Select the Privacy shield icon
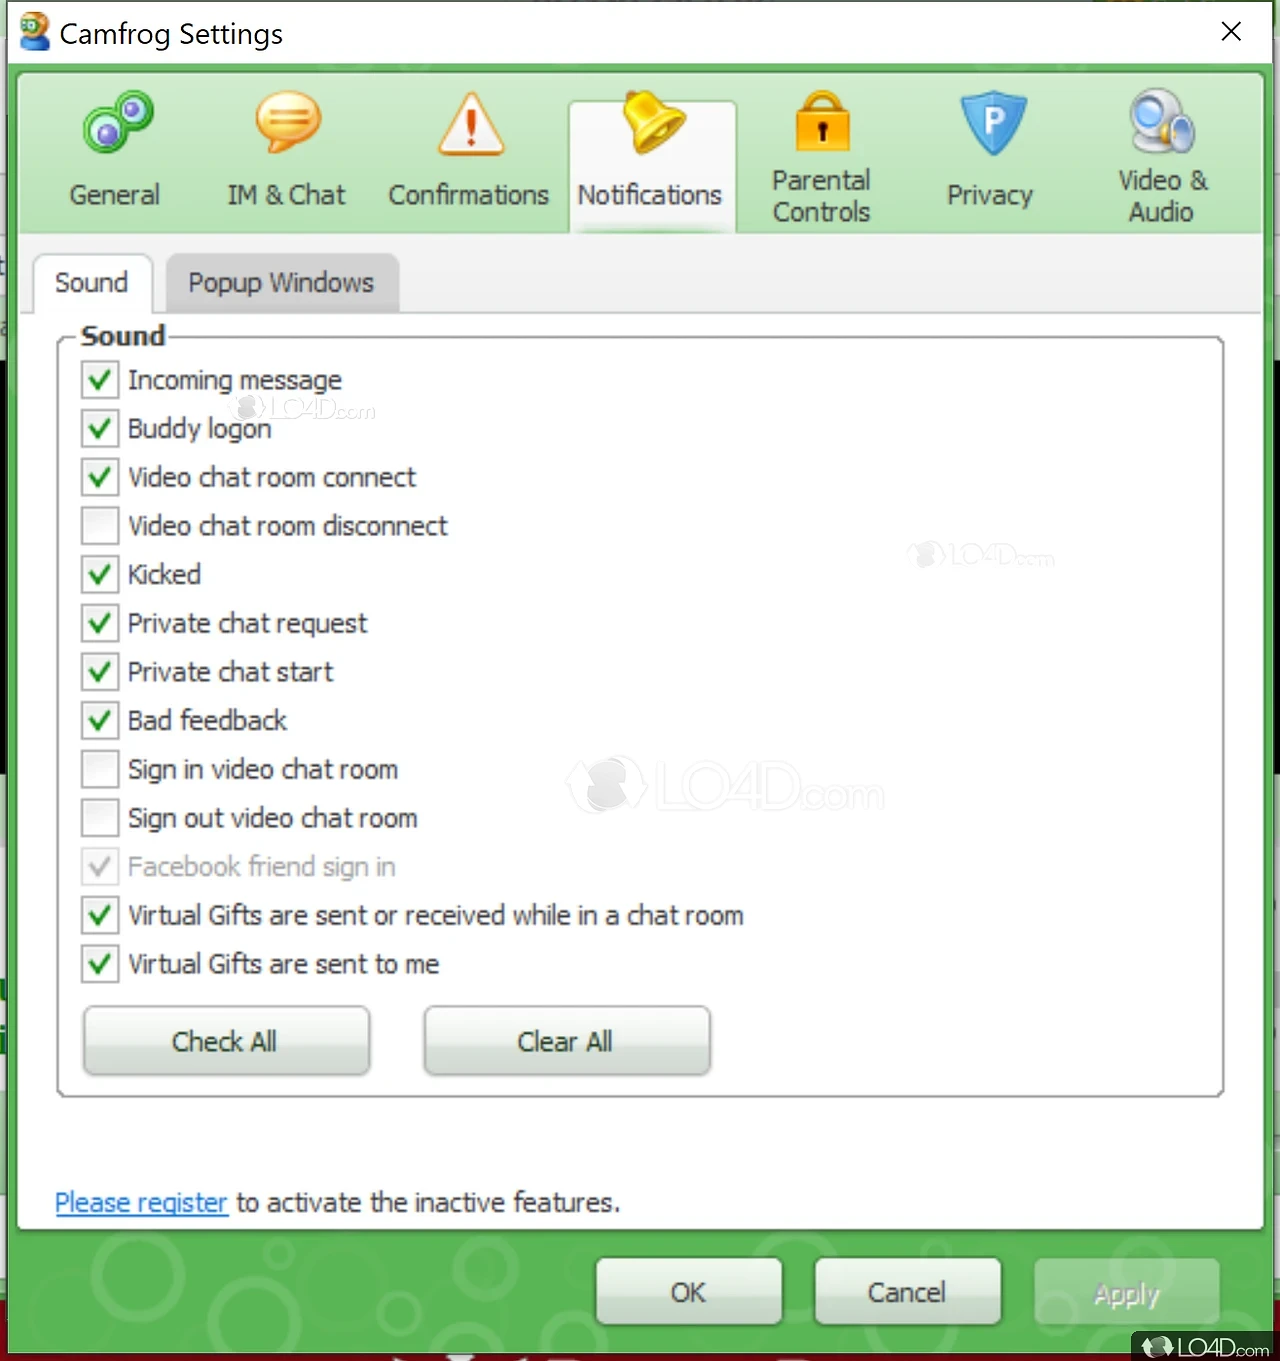This screenshot has width=1280, height=1361. click(x=993, y=124)
